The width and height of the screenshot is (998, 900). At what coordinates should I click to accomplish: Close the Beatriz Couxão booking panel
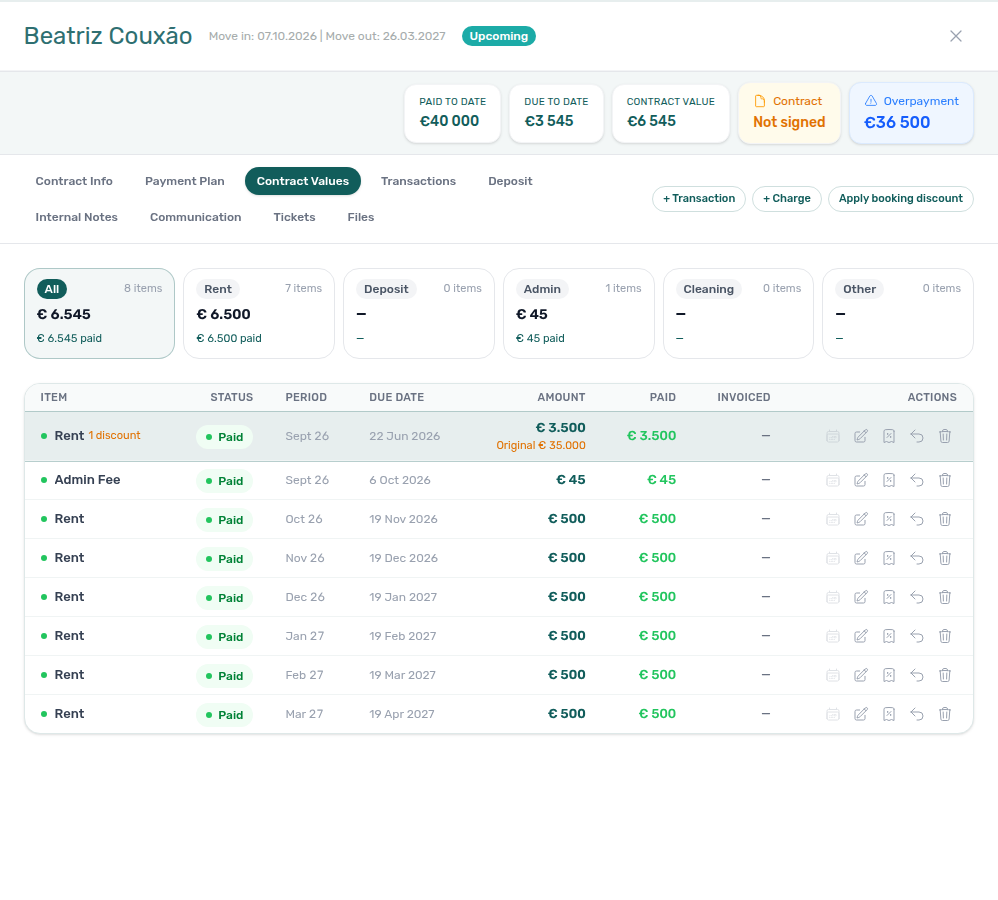[955, 36]
